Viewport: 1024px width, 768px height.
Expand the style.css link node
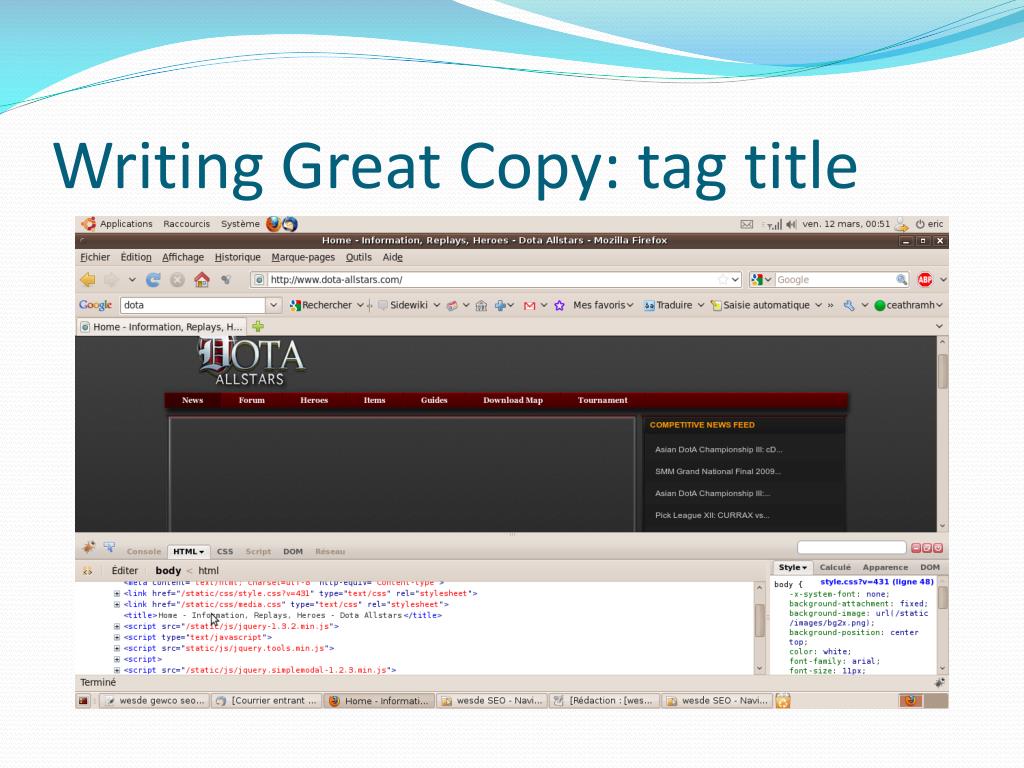117,594
